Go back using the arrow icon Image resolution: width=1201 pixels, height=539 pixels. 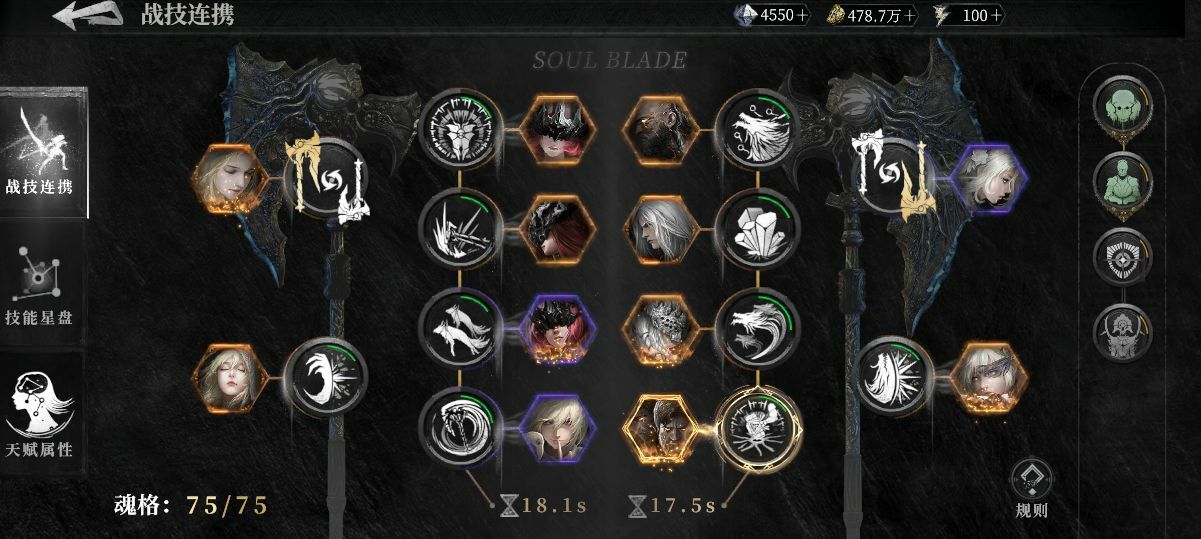[88, 16]
